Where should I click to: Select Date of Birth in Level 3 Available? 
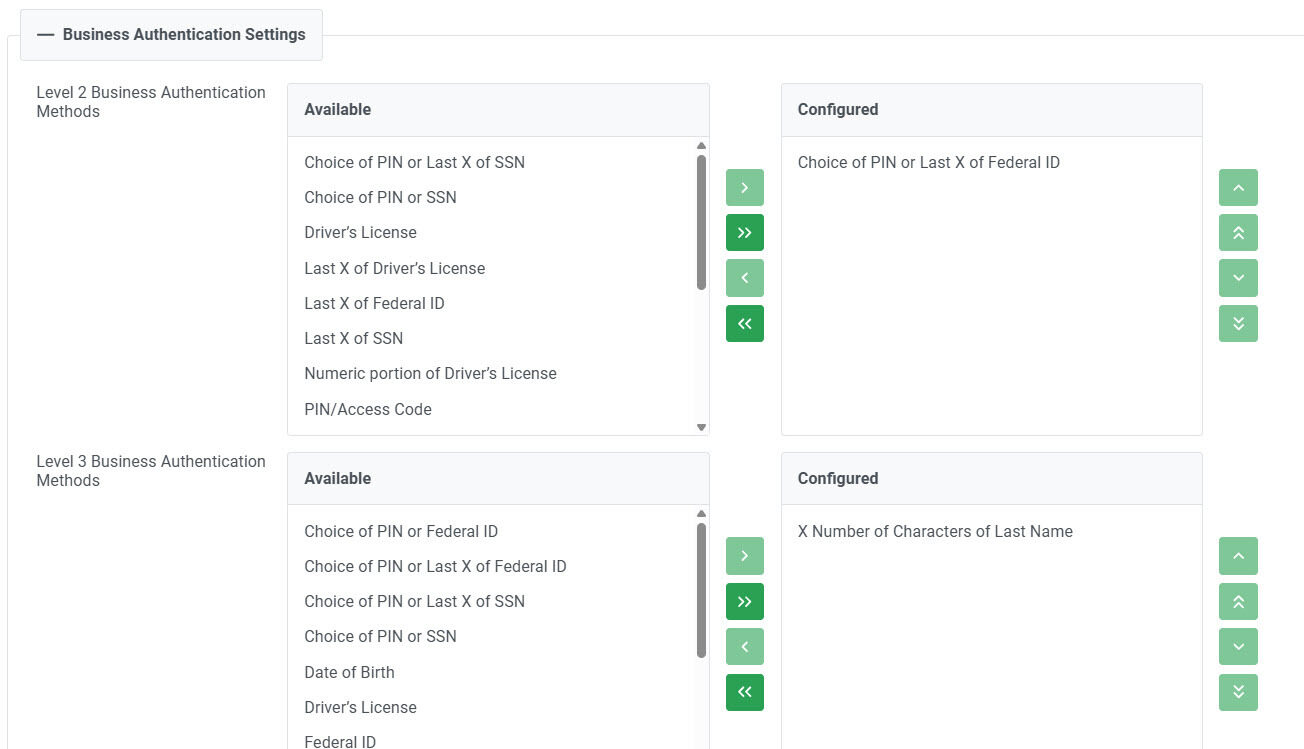[491, 672]
